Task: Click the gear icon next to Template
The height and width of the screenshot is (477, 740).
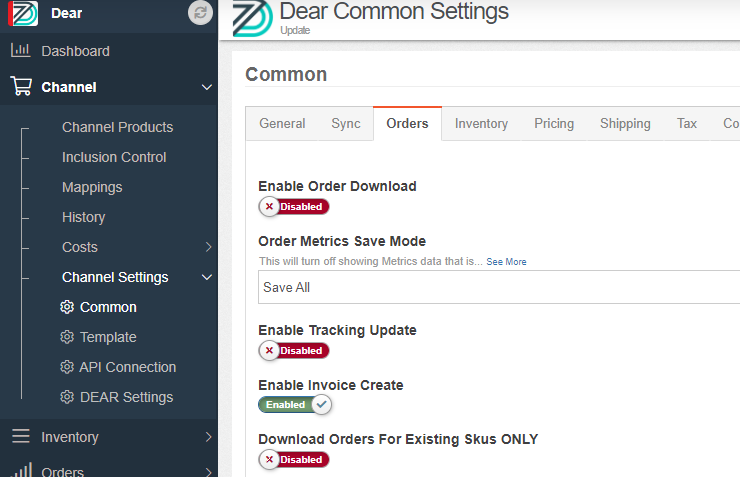Action: (67, 337)
